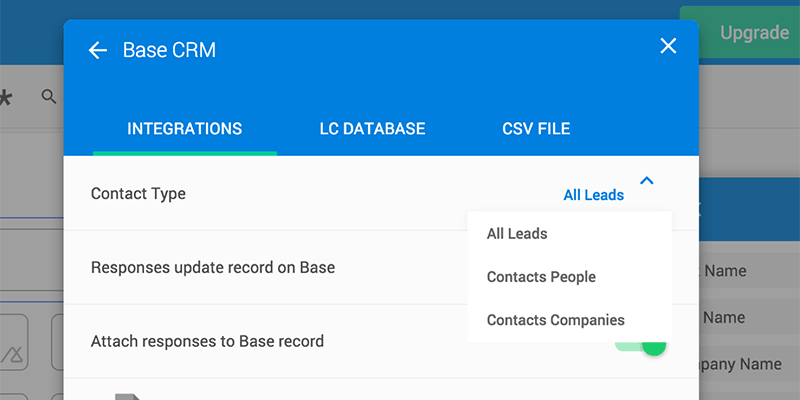The width and height of the screenshot is (800, 400).
Task: Toggle Attach responses to Base record switch
Action: coord(641,347)
